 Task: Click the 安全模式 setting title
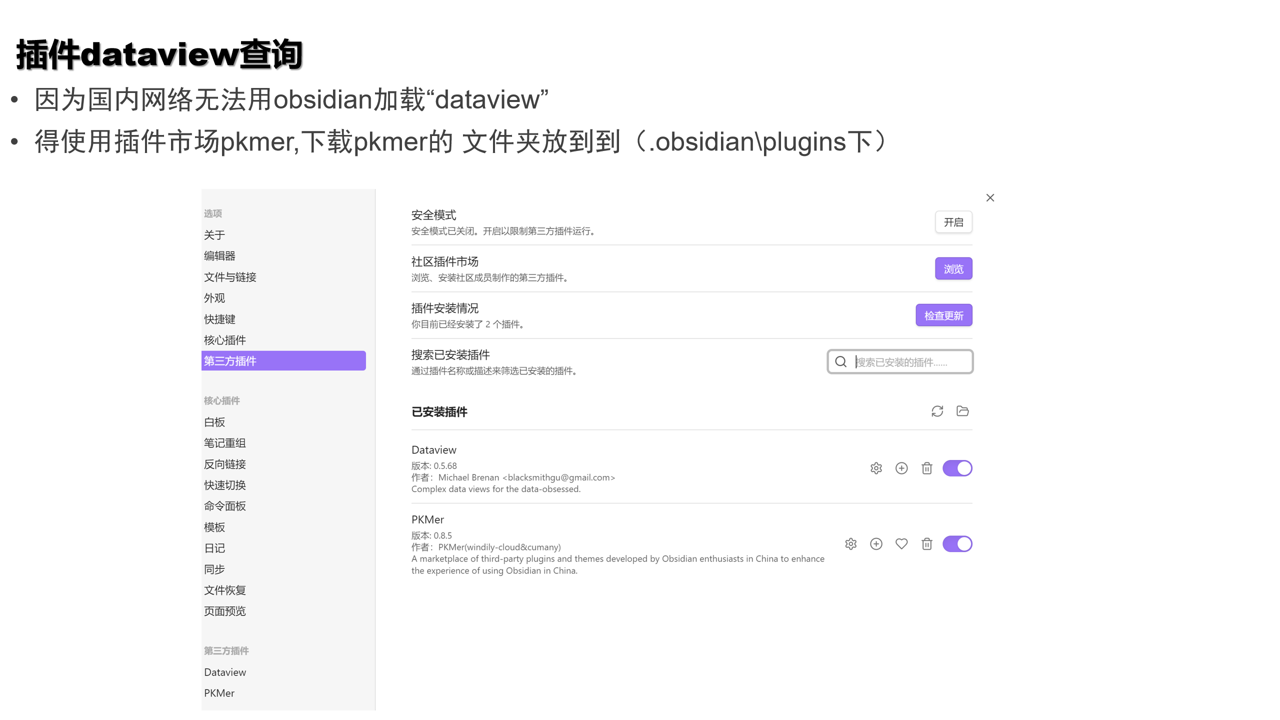click(x=434, y=215)
